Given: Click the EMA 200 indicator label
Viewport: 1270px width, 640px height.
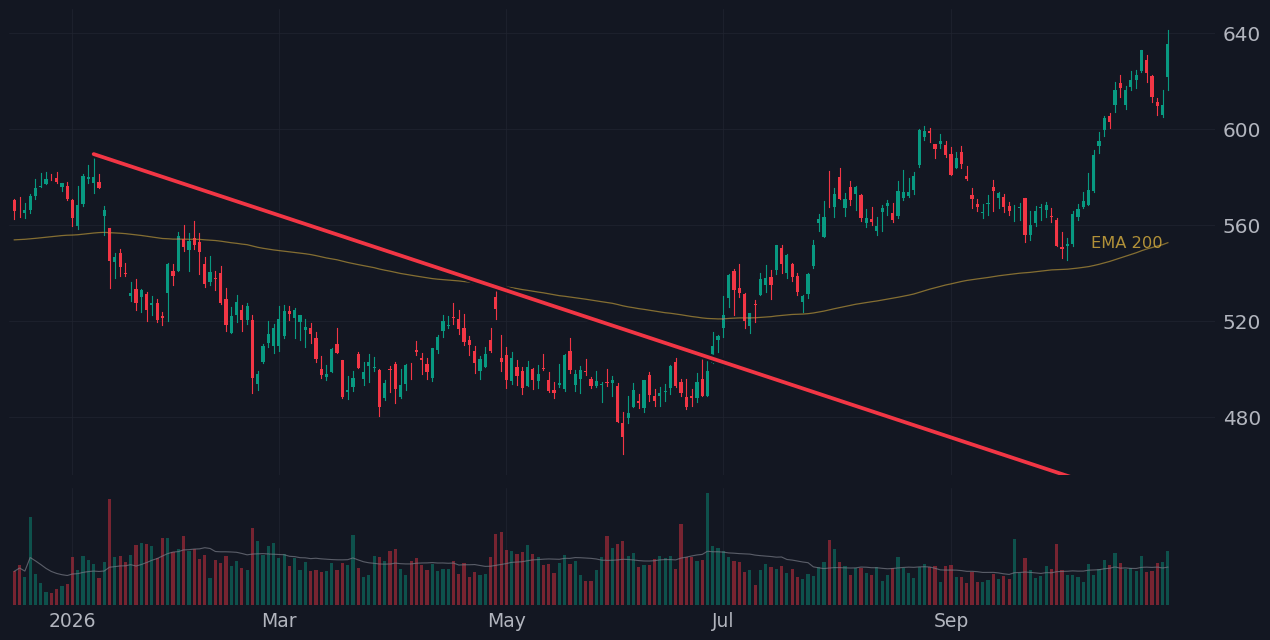Looking at the screenshot, I should [1126, 243].
